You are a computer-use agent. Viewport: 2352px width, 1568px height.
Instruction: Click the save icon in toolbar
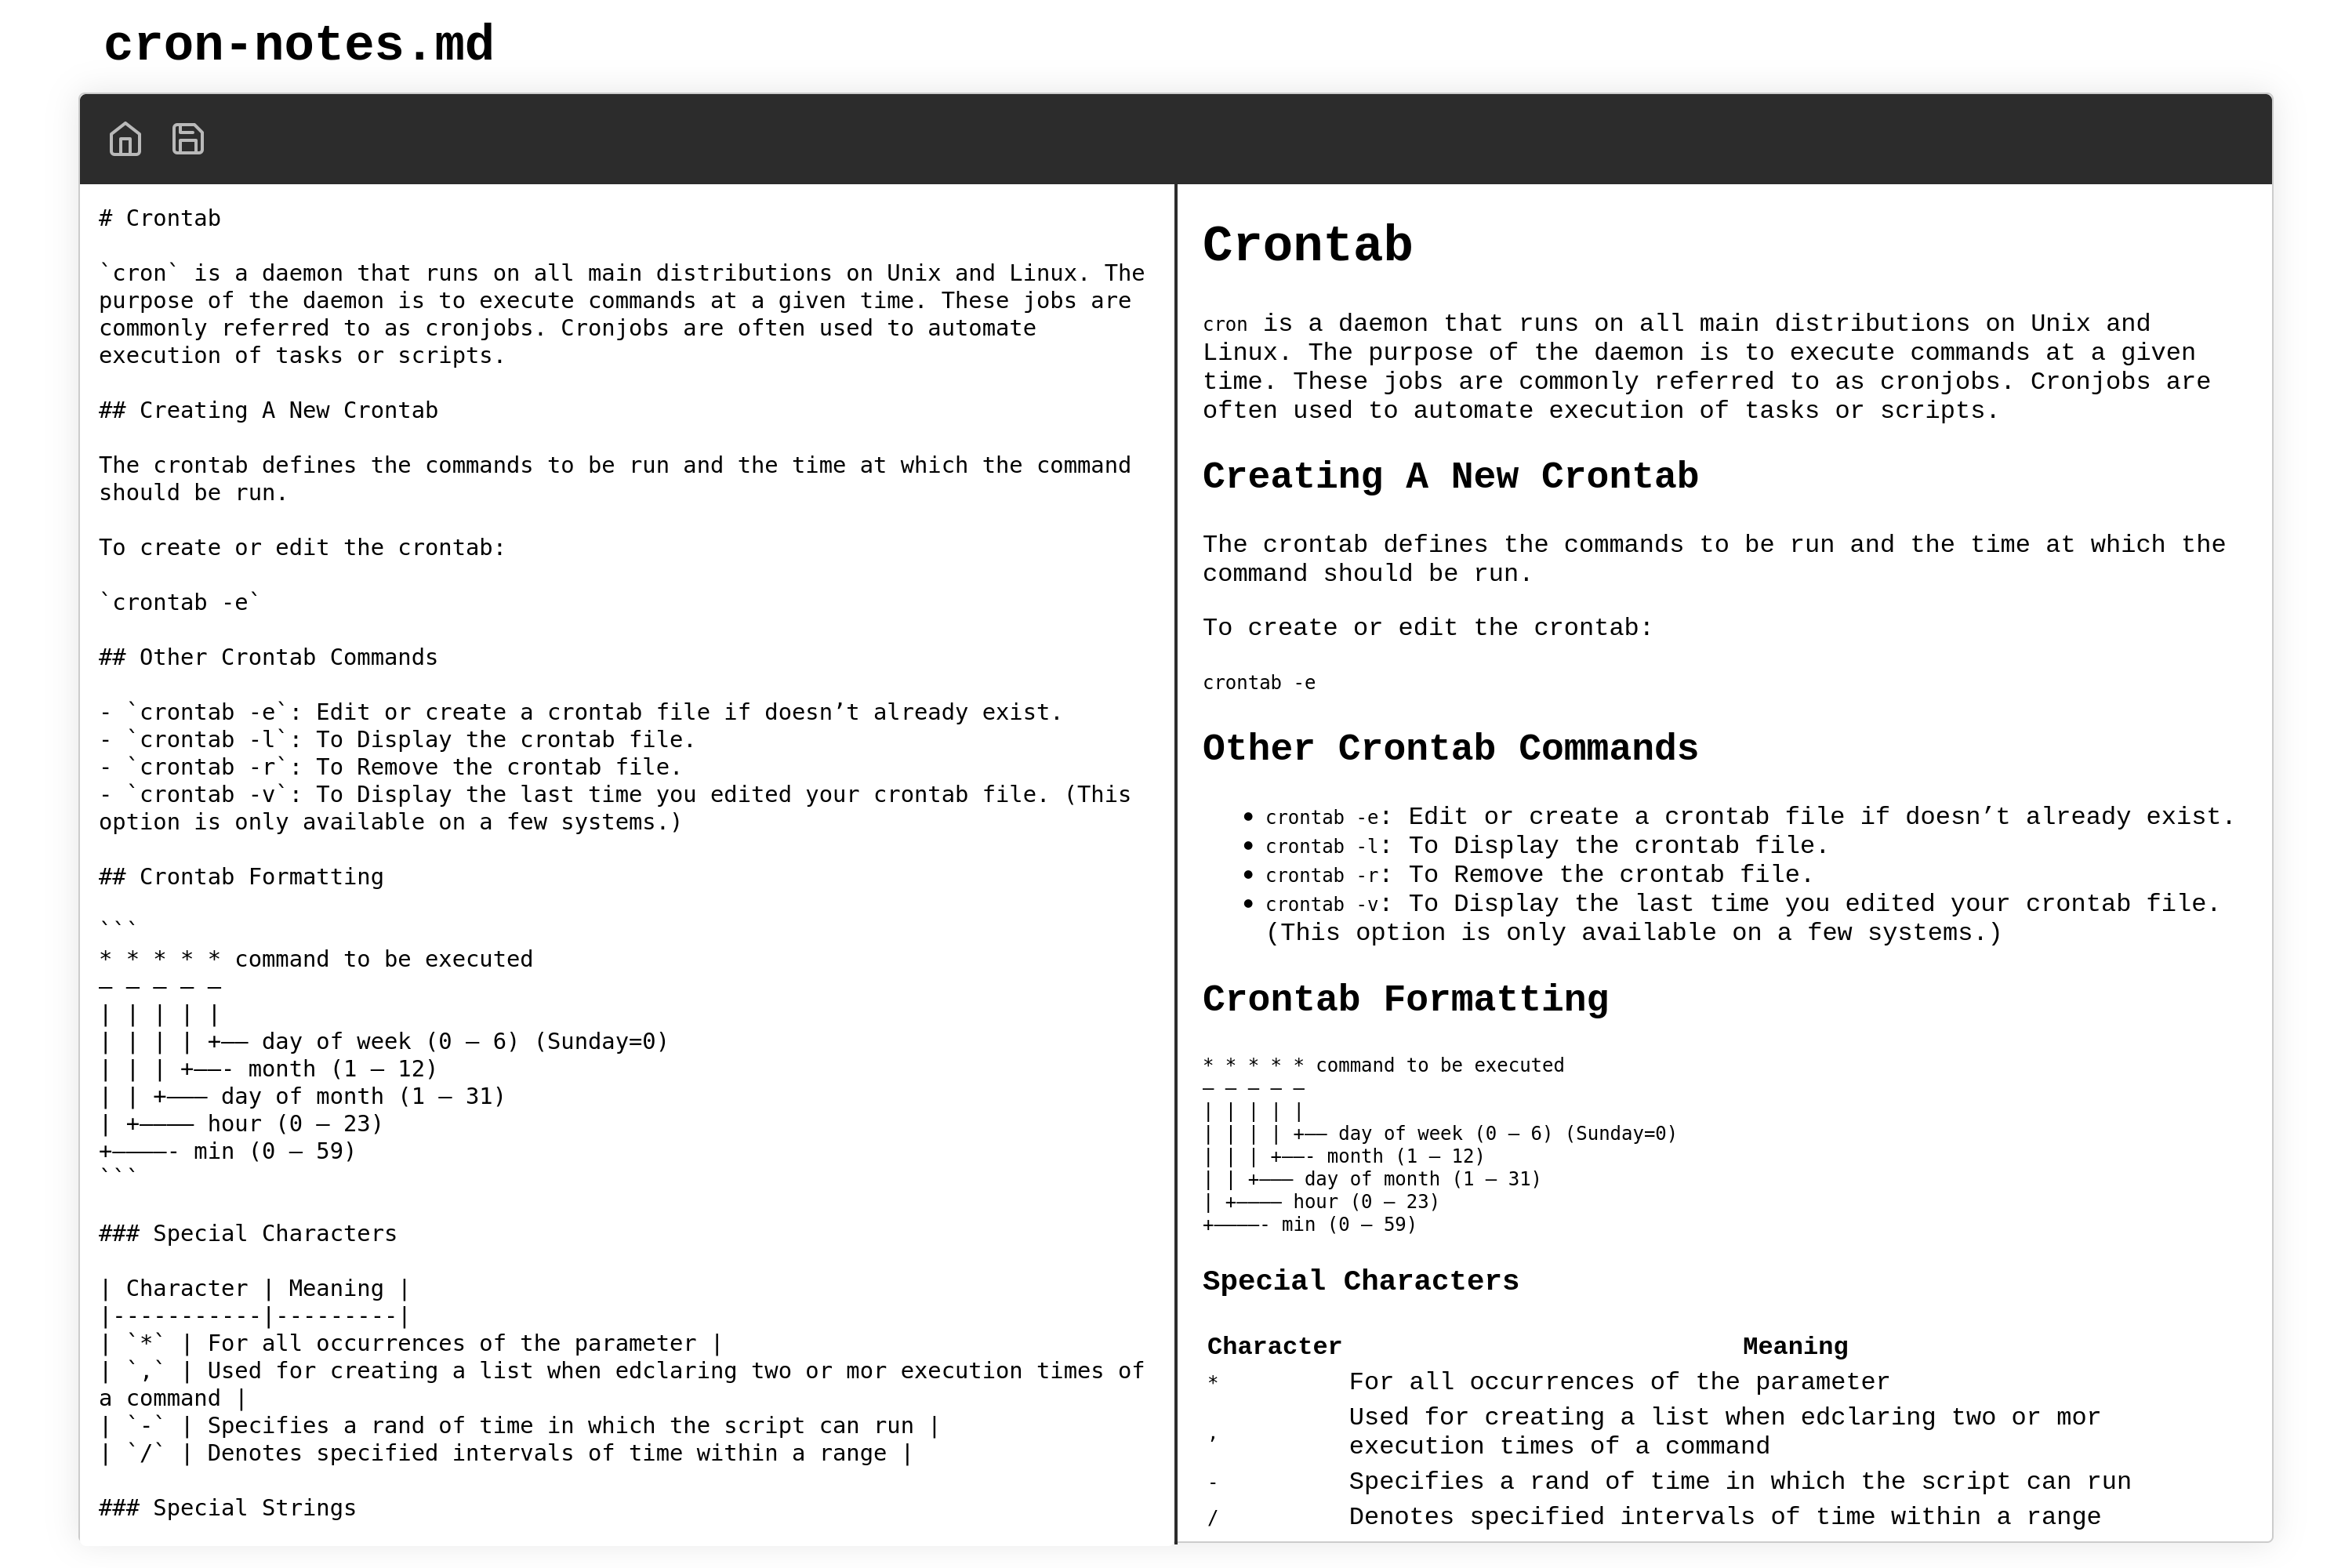coord(189,138)
